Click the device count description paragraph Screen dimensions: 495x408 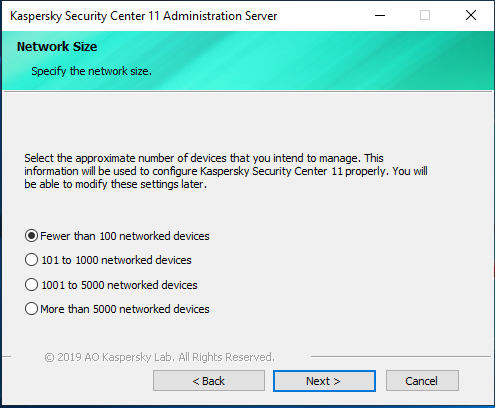click(226, 171)
